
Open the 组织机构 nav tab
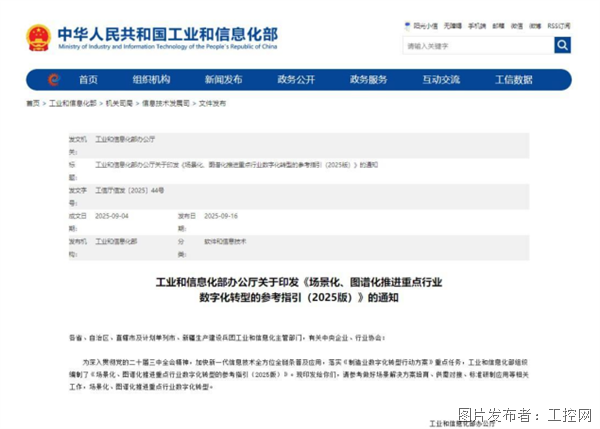coord(151,80)
